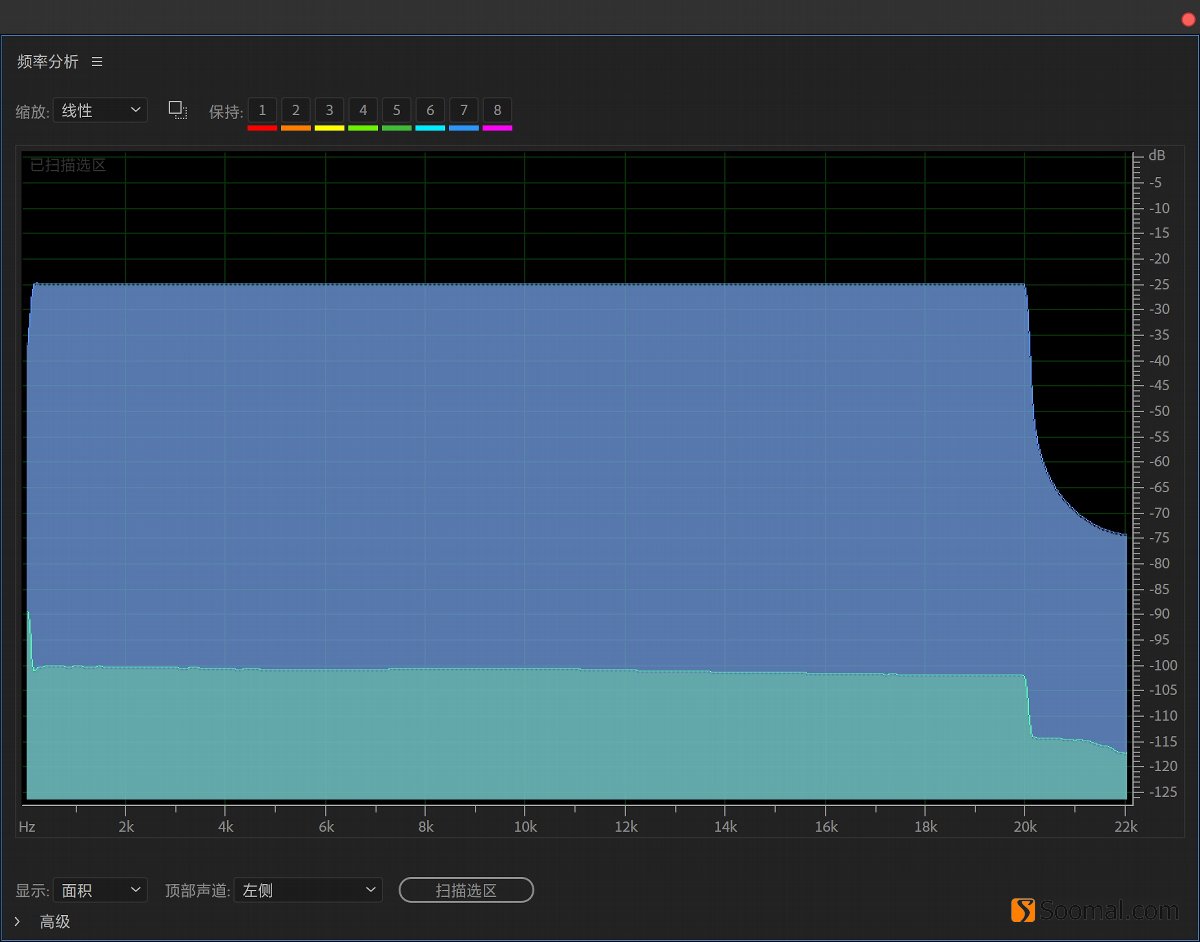Click the copy frequency data icon
The width and height of the screenshot is (1200, 942).
177,110
